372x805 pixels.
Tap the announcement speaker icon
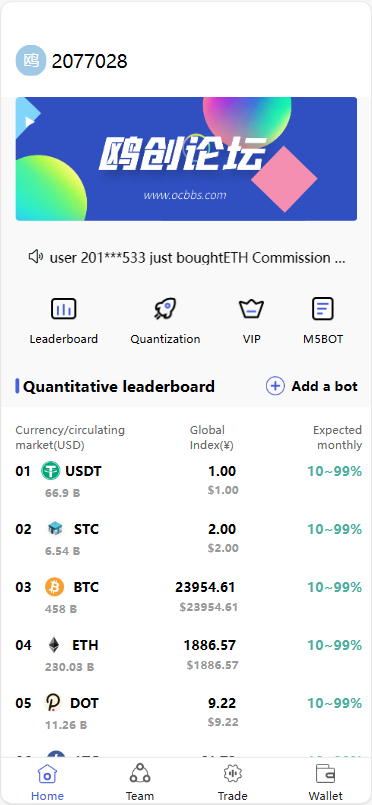(35, 256)
